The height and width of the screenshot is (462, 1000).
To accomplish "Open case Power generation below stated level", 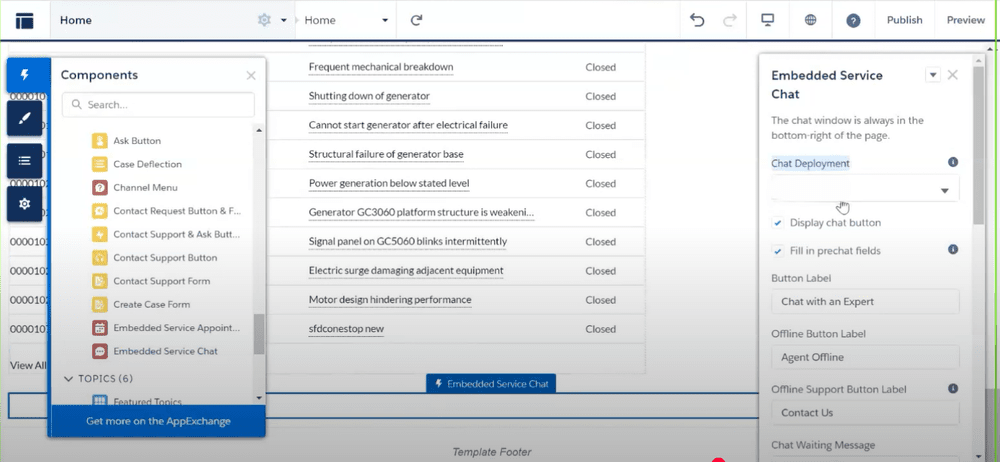I will (389, 184).
